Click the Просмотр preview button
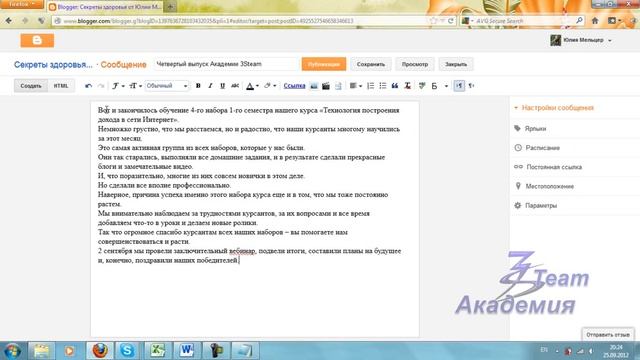Screen dimensions: 640x360 click(415, 64)
